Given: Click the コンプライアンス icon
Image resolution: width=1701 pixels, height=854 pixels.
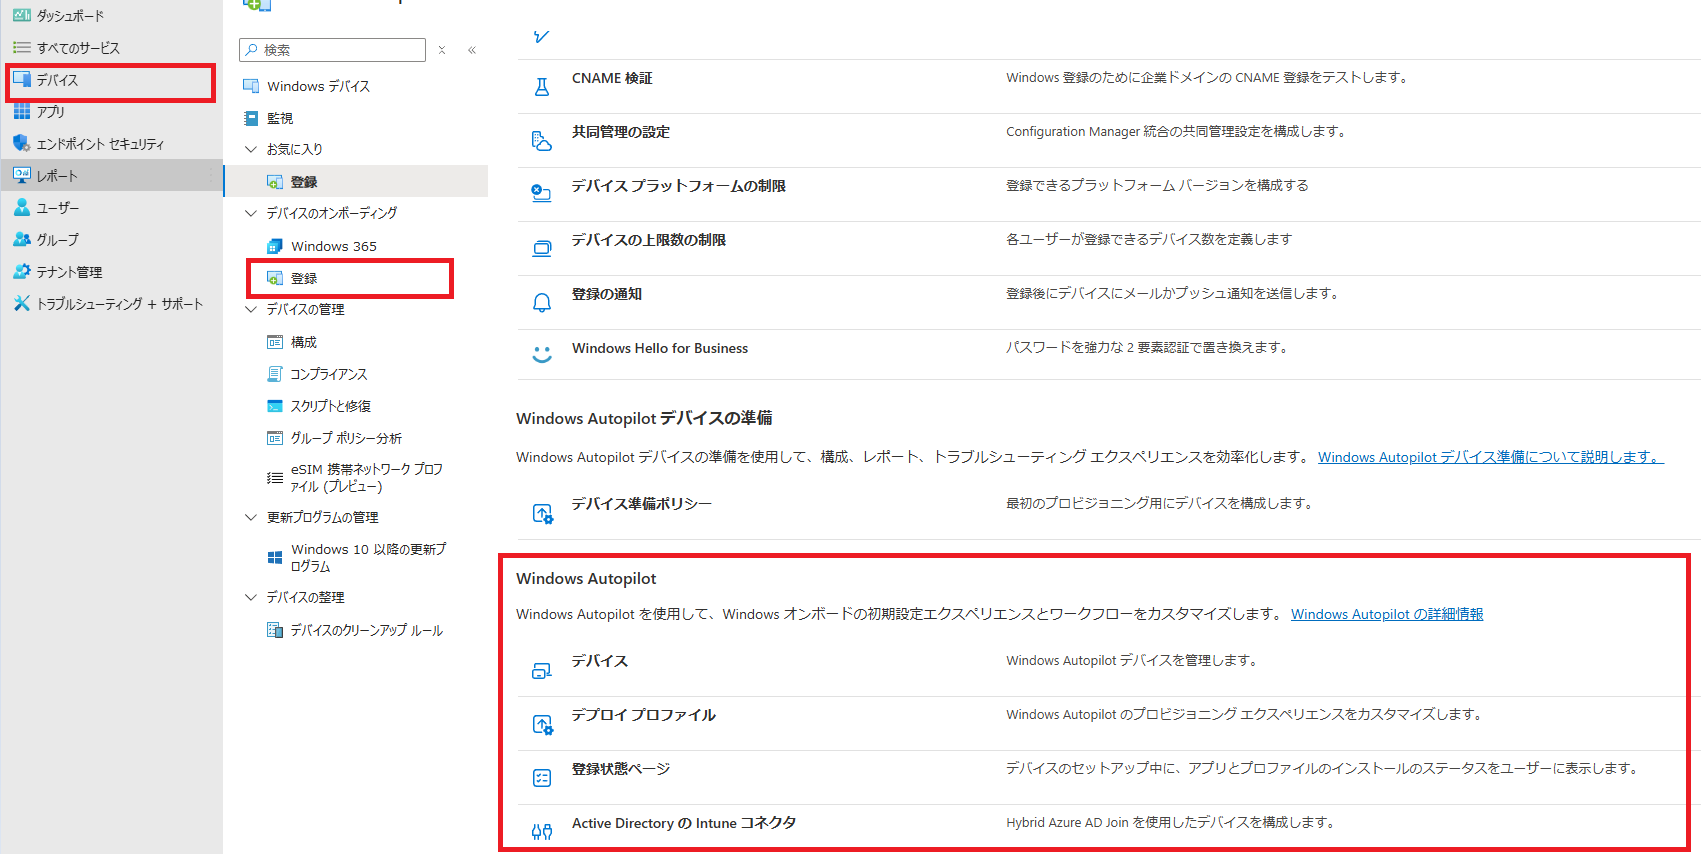Looking at the screenshot, I should (275, 374).
